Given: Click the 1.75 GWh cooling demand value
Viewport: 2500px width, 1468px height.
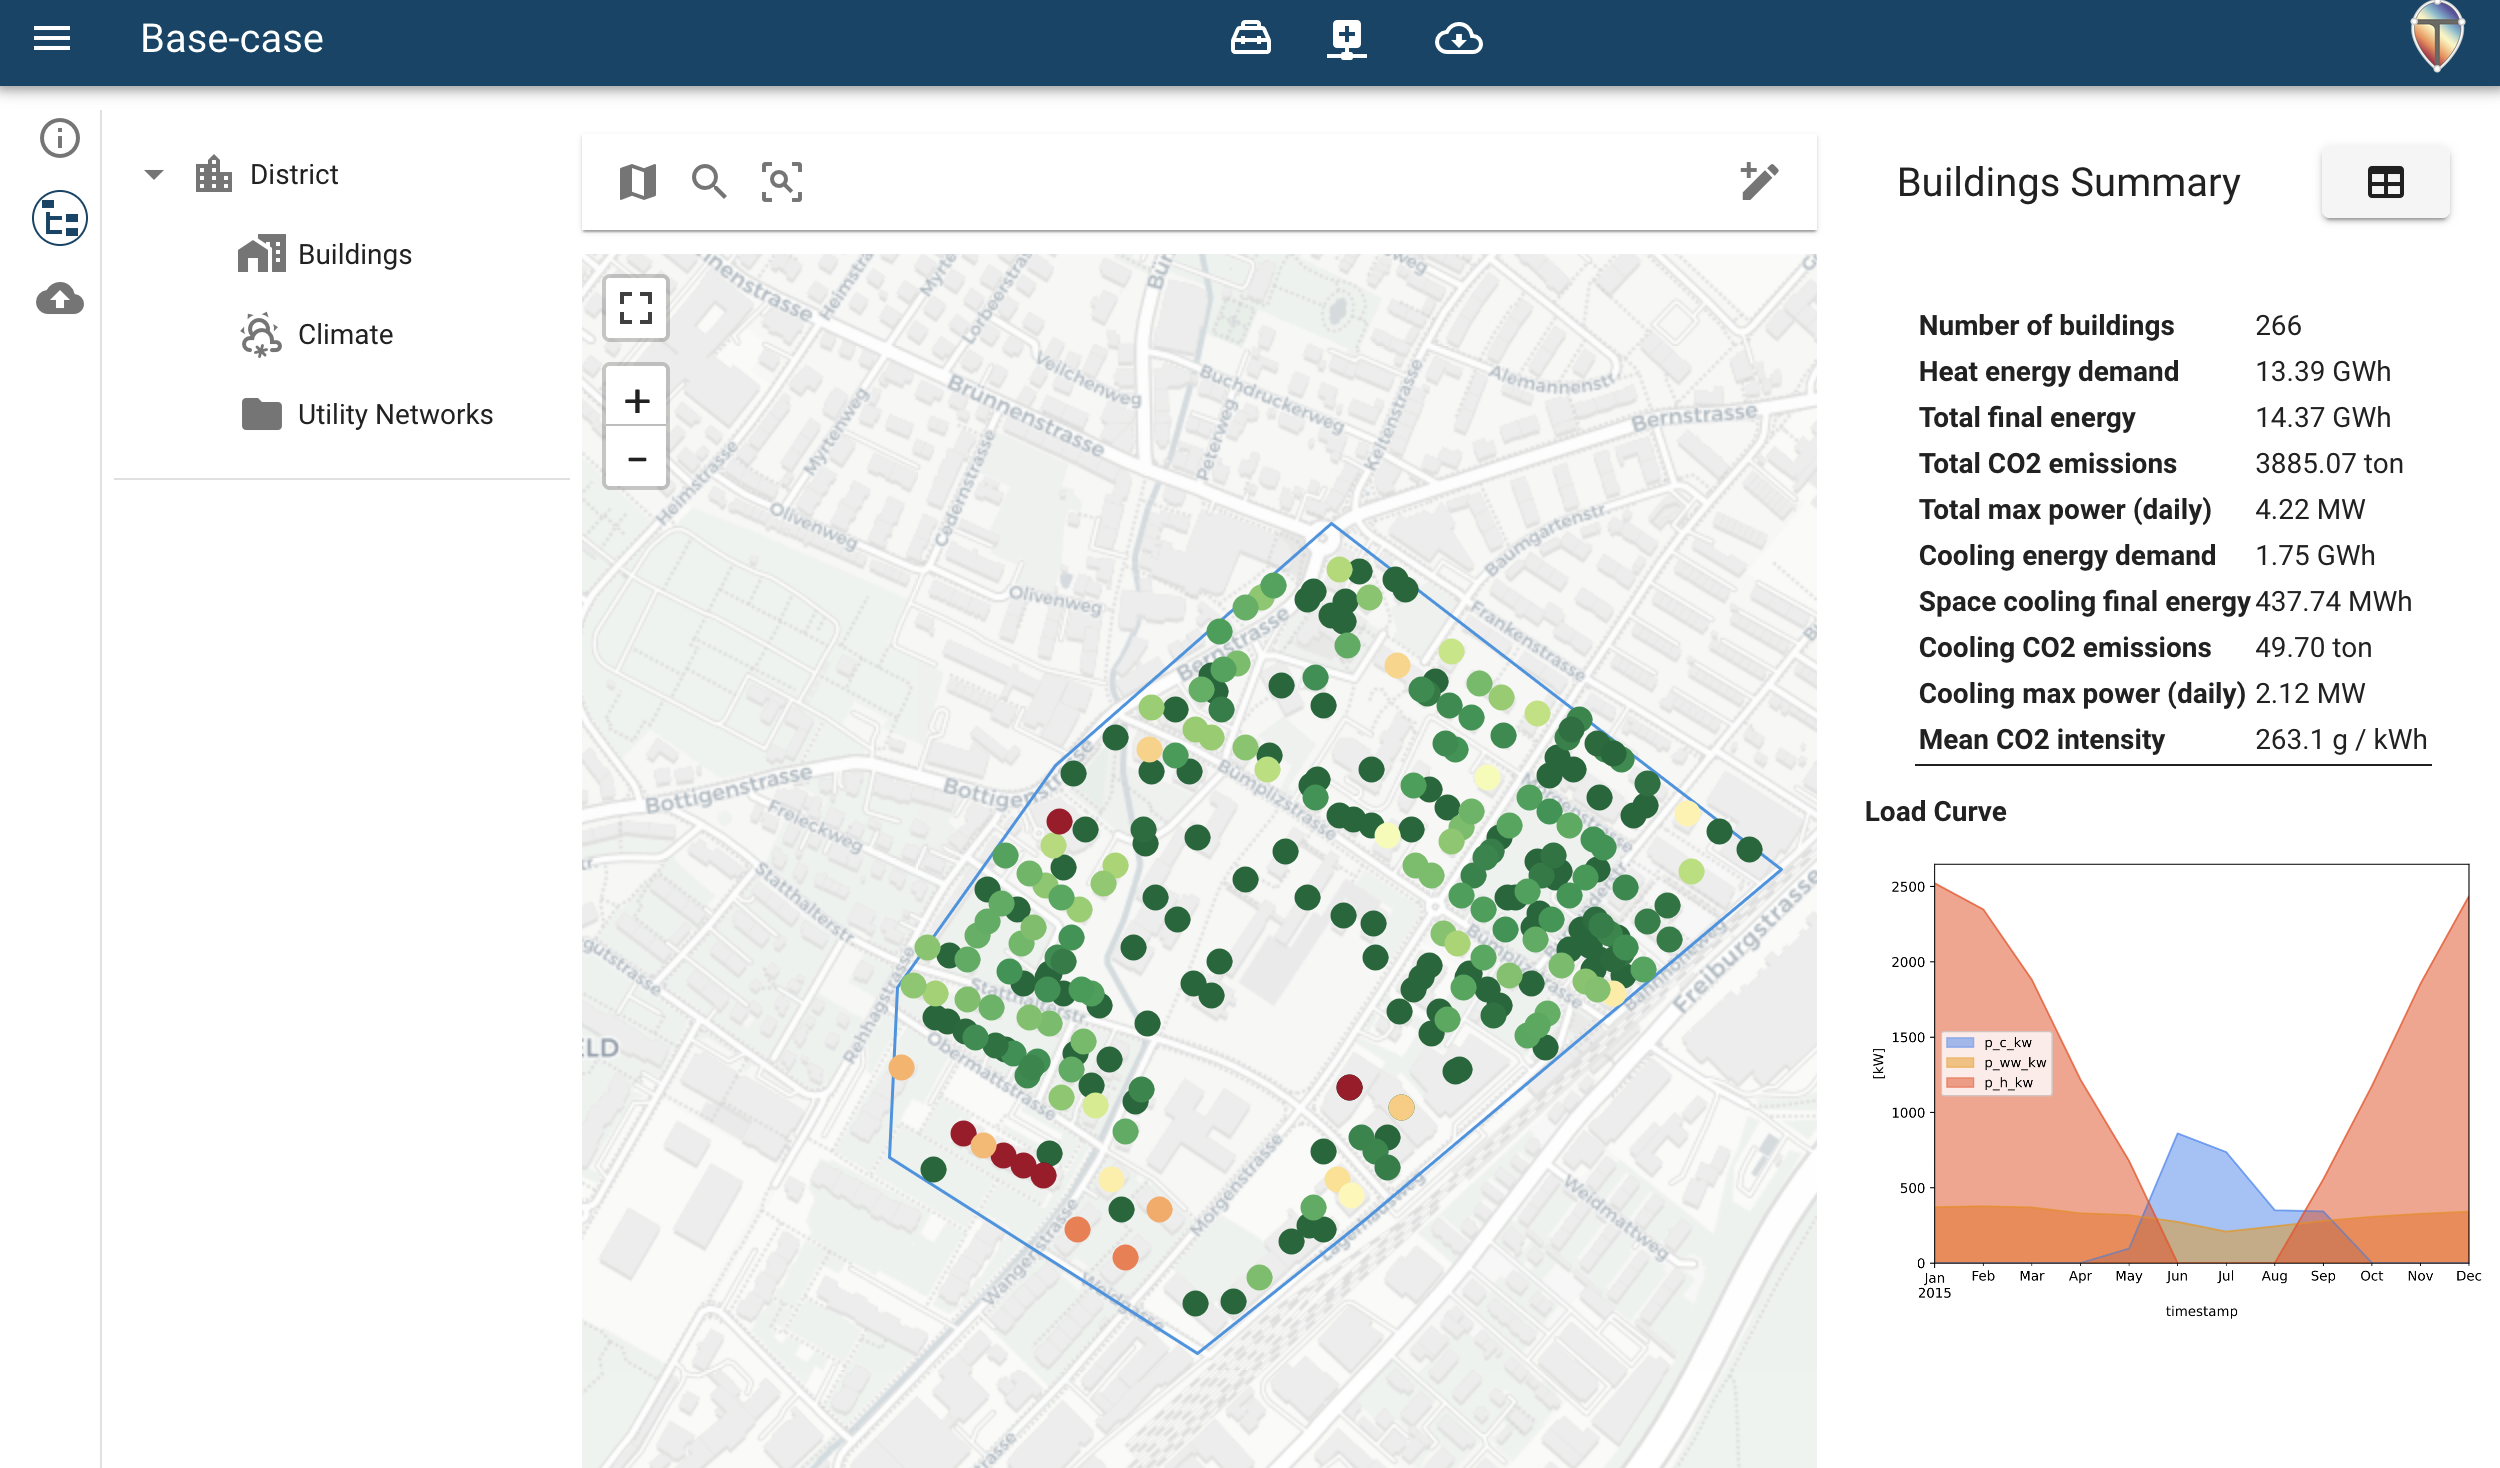Looking at the screenshot, I should point(2315,555).
